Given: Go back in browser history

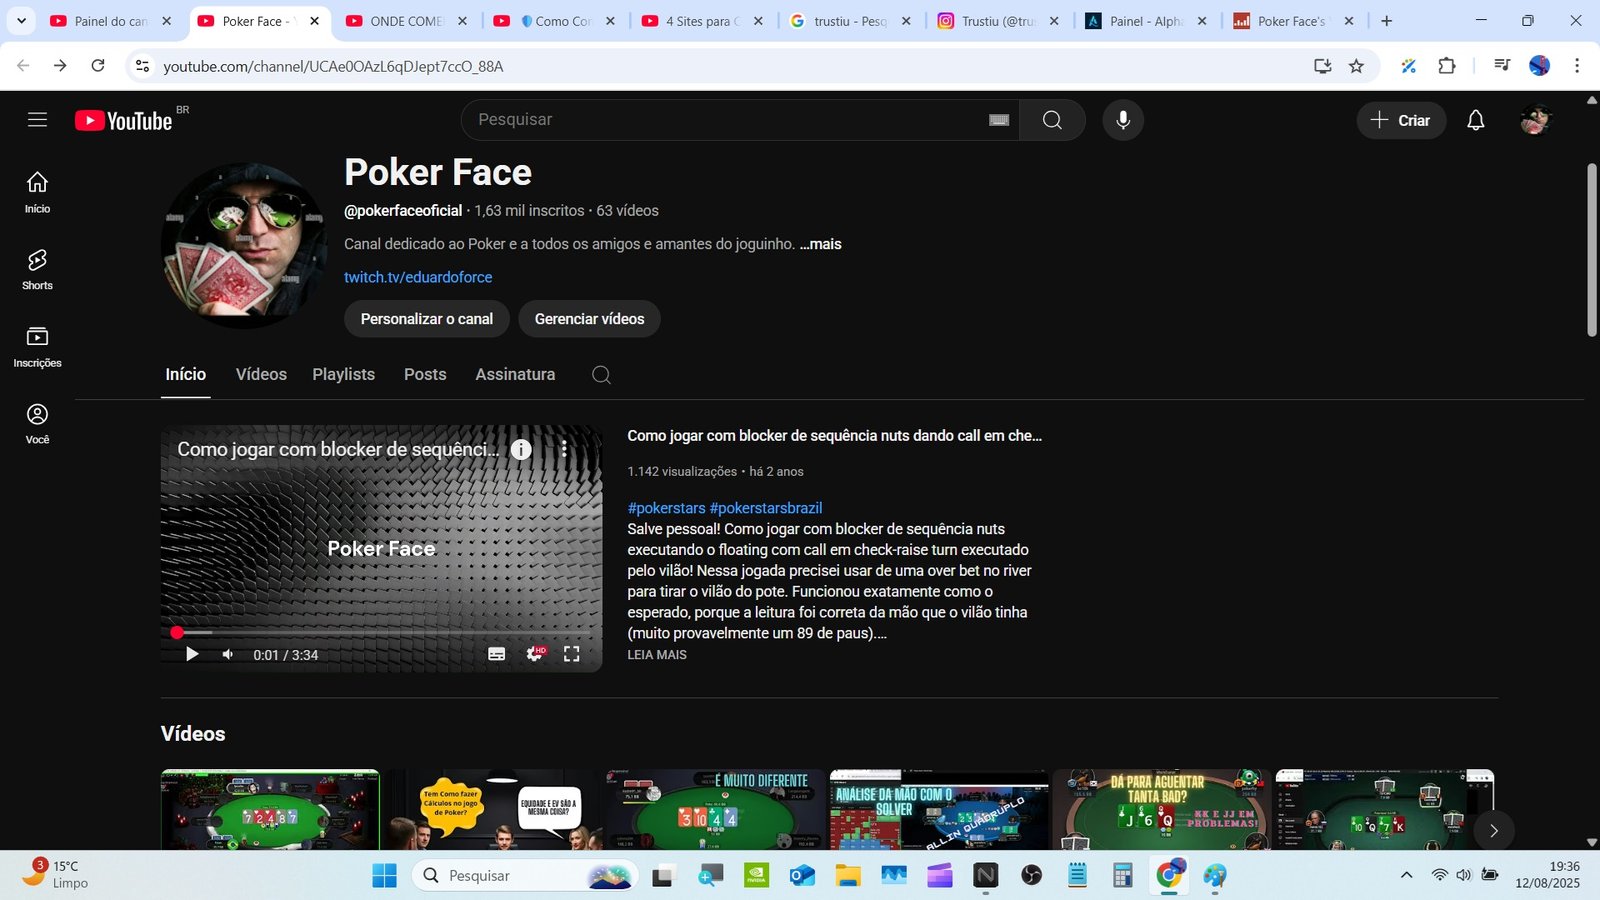Looking at the screenshot, I should 23,66.
